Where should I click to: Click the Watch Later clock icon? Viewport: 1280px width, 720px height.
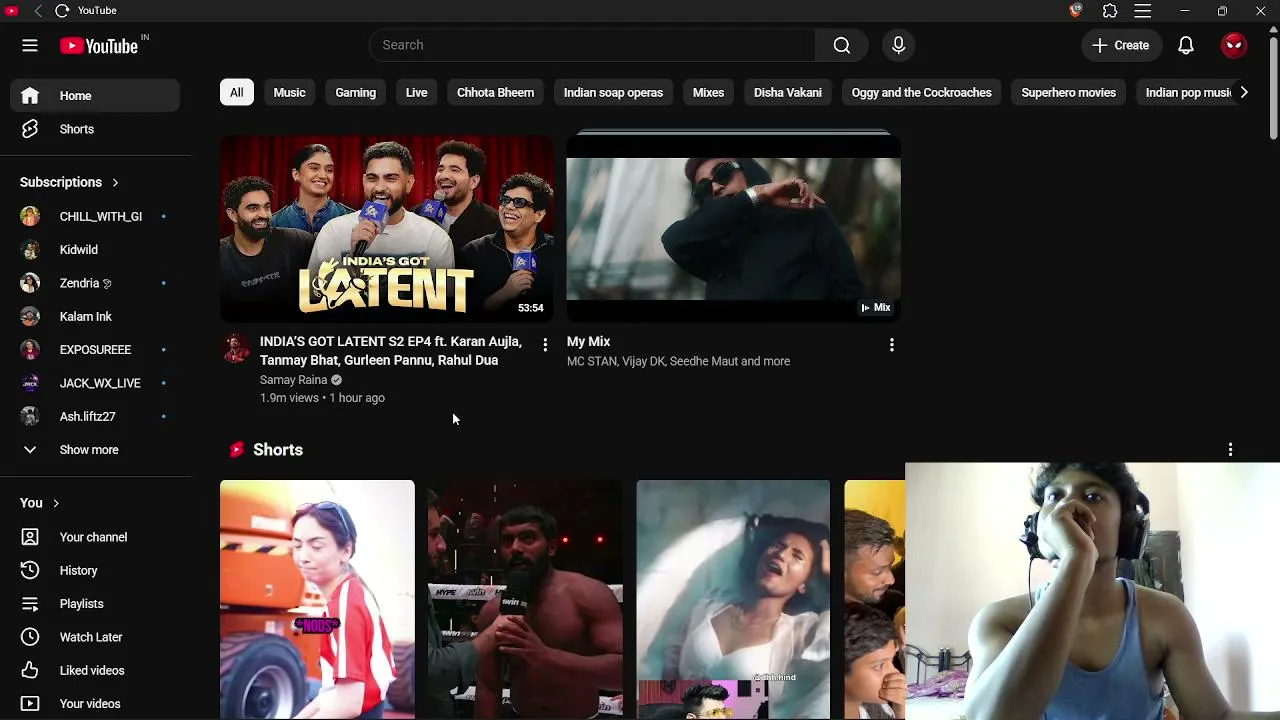(30, 637)
